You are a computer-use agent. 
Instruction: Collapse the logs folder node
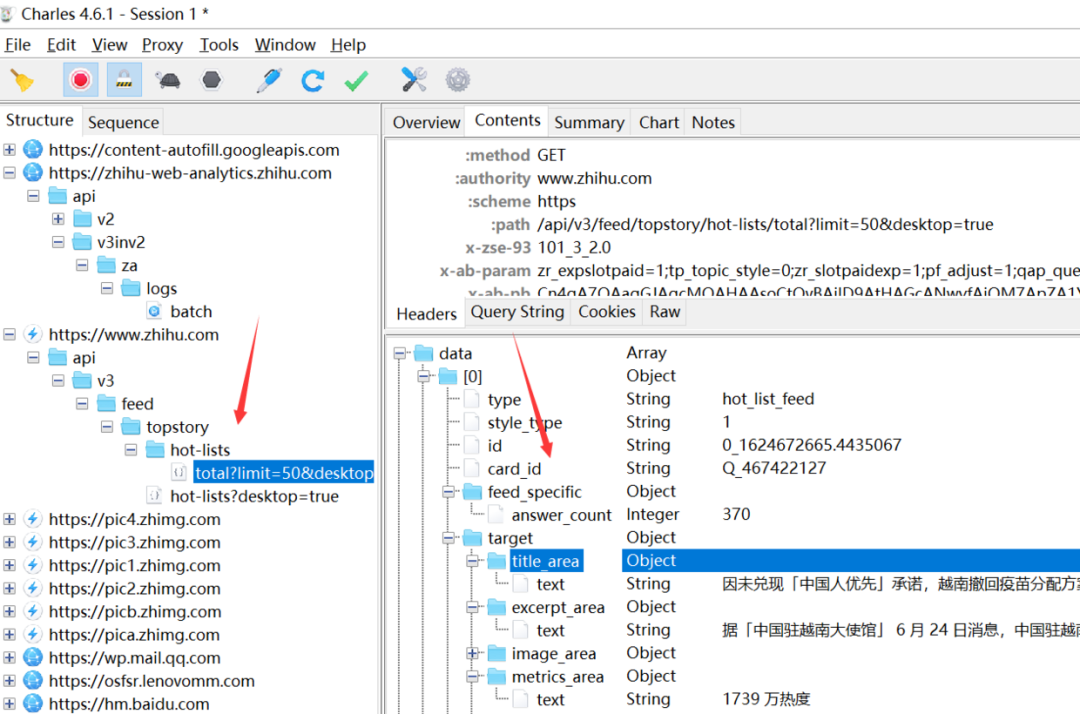pyautogui.click(x=107, y=288)
